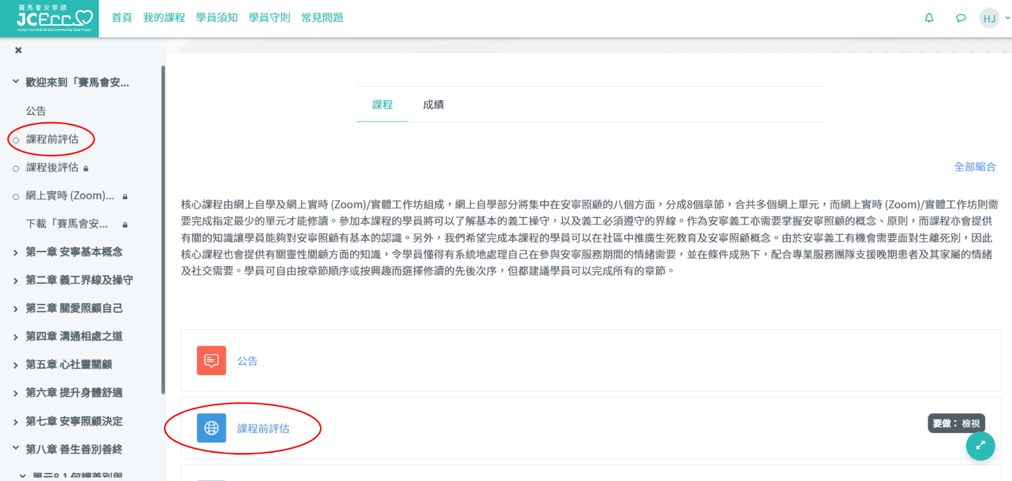The image size is (1012, 481).
Task: Close the course index sidebar with X
Action: (18, 50)
